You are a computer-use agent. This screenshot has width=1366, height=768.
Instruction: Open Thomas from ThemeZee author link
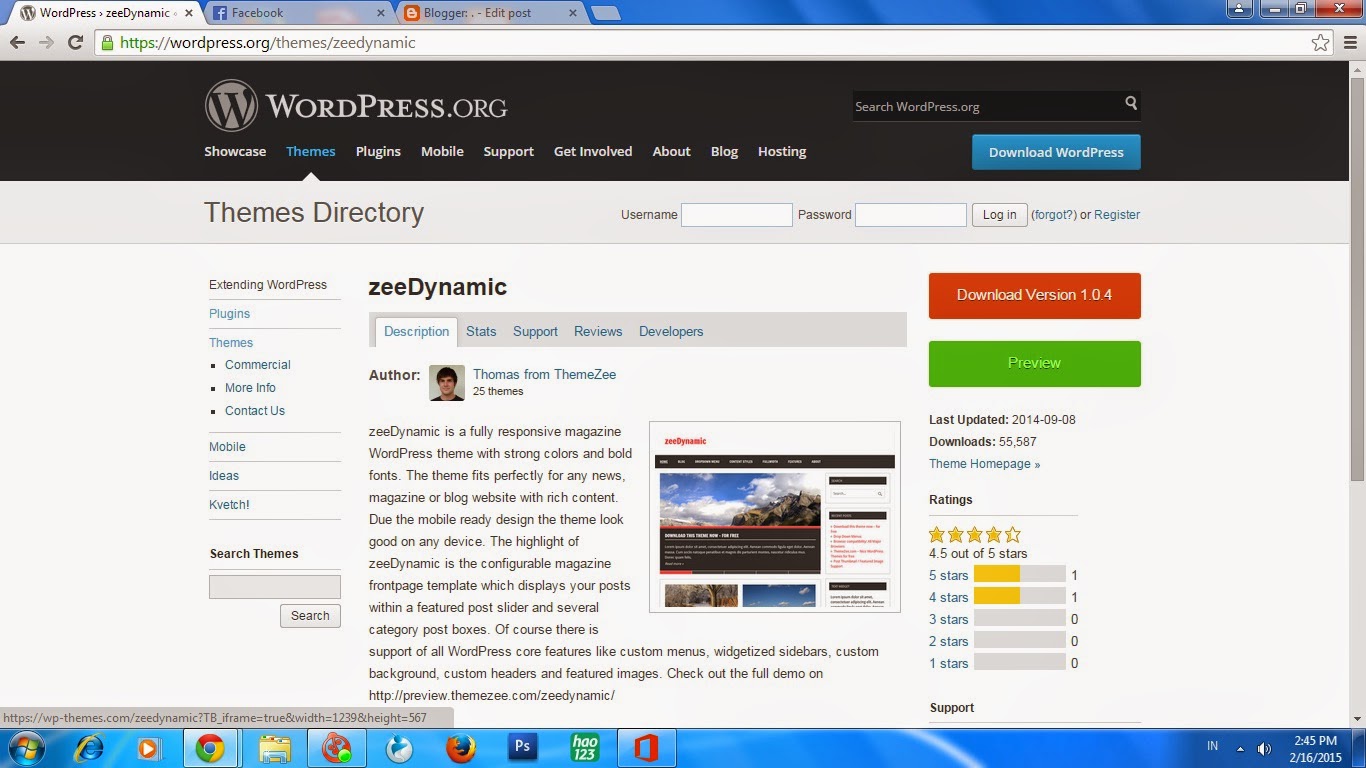[544, 375]
